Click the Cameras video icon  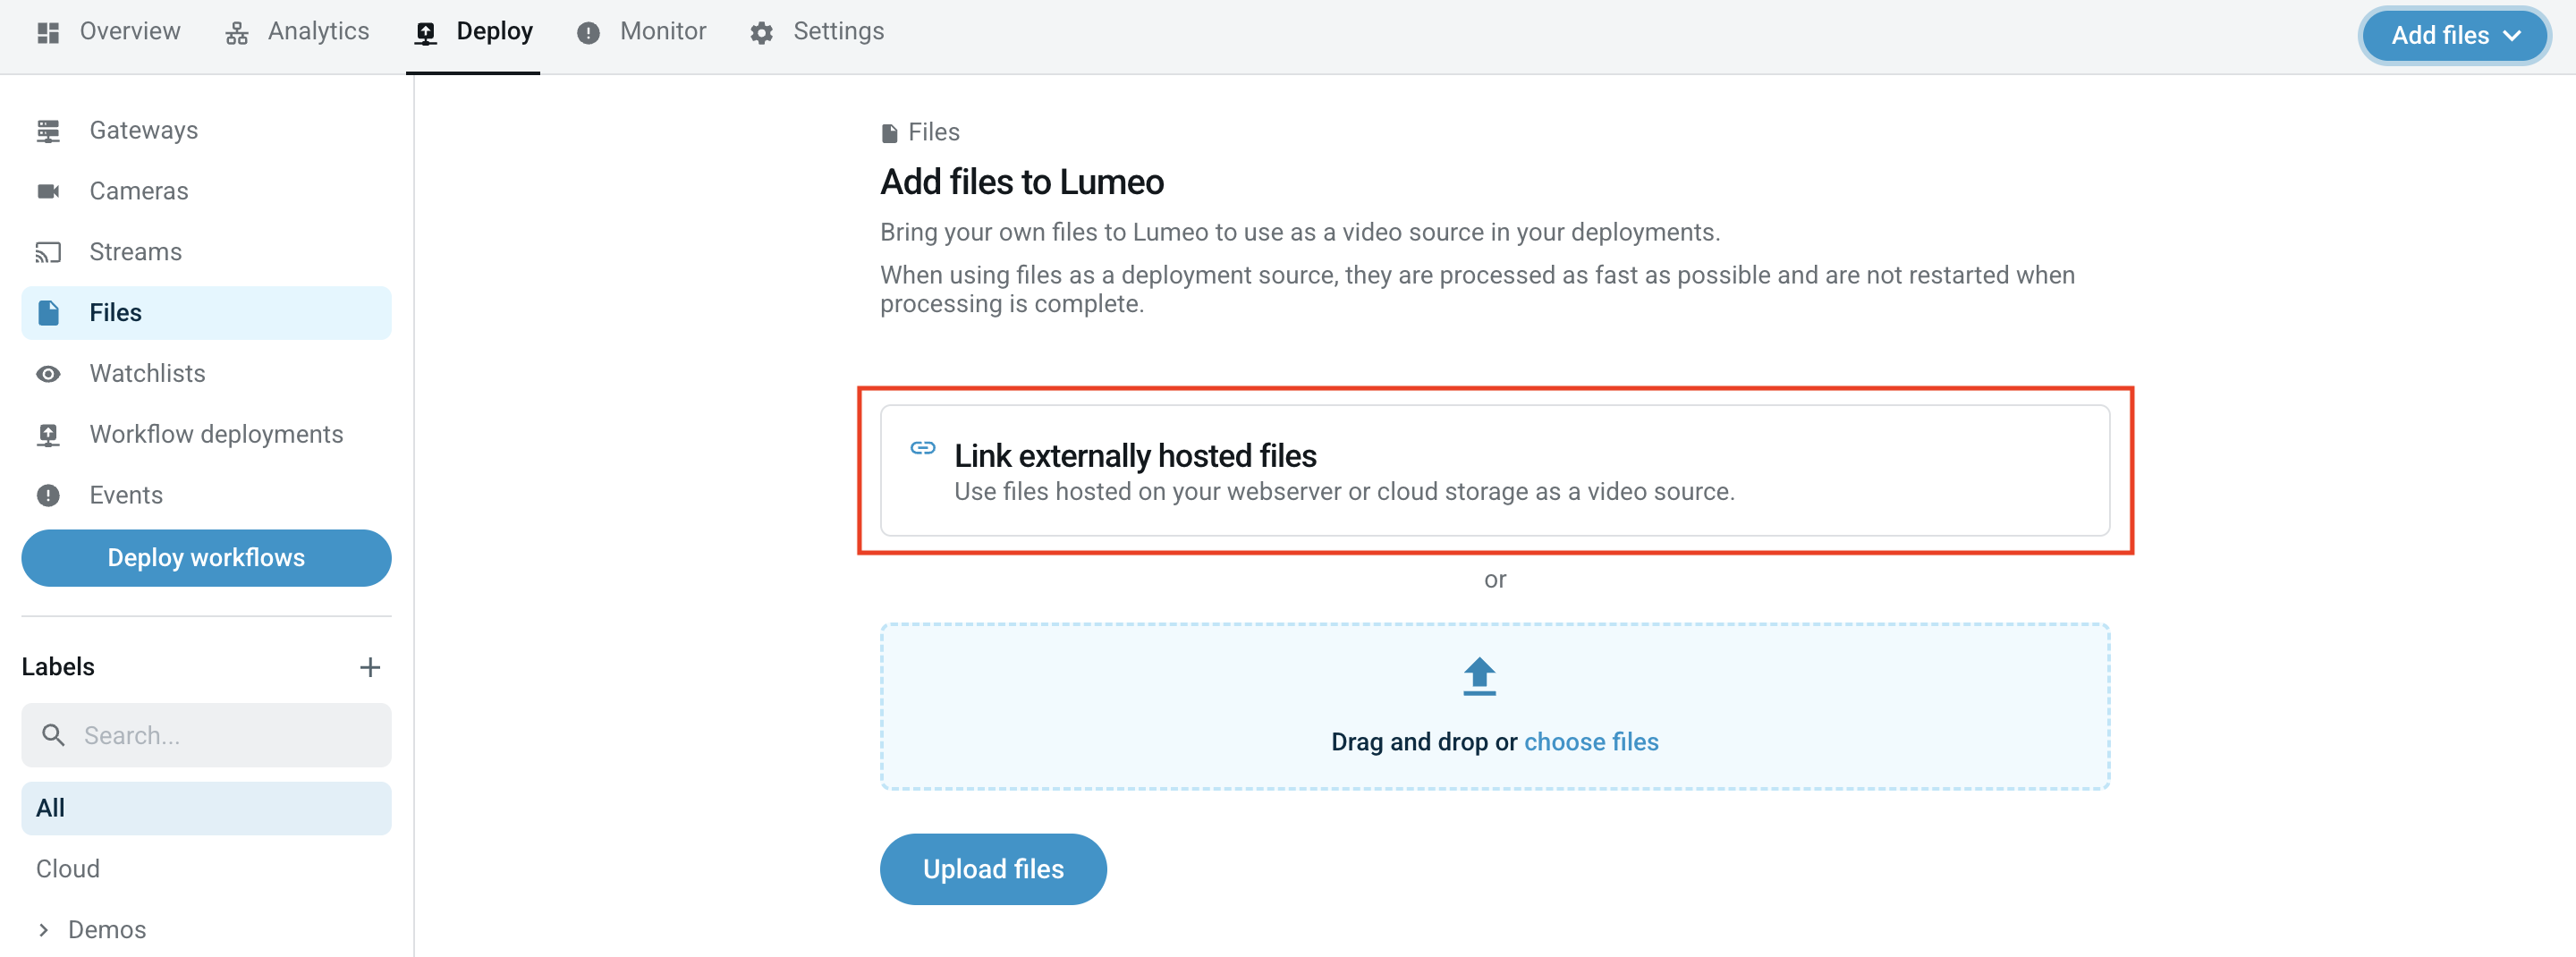click(48, 191)
